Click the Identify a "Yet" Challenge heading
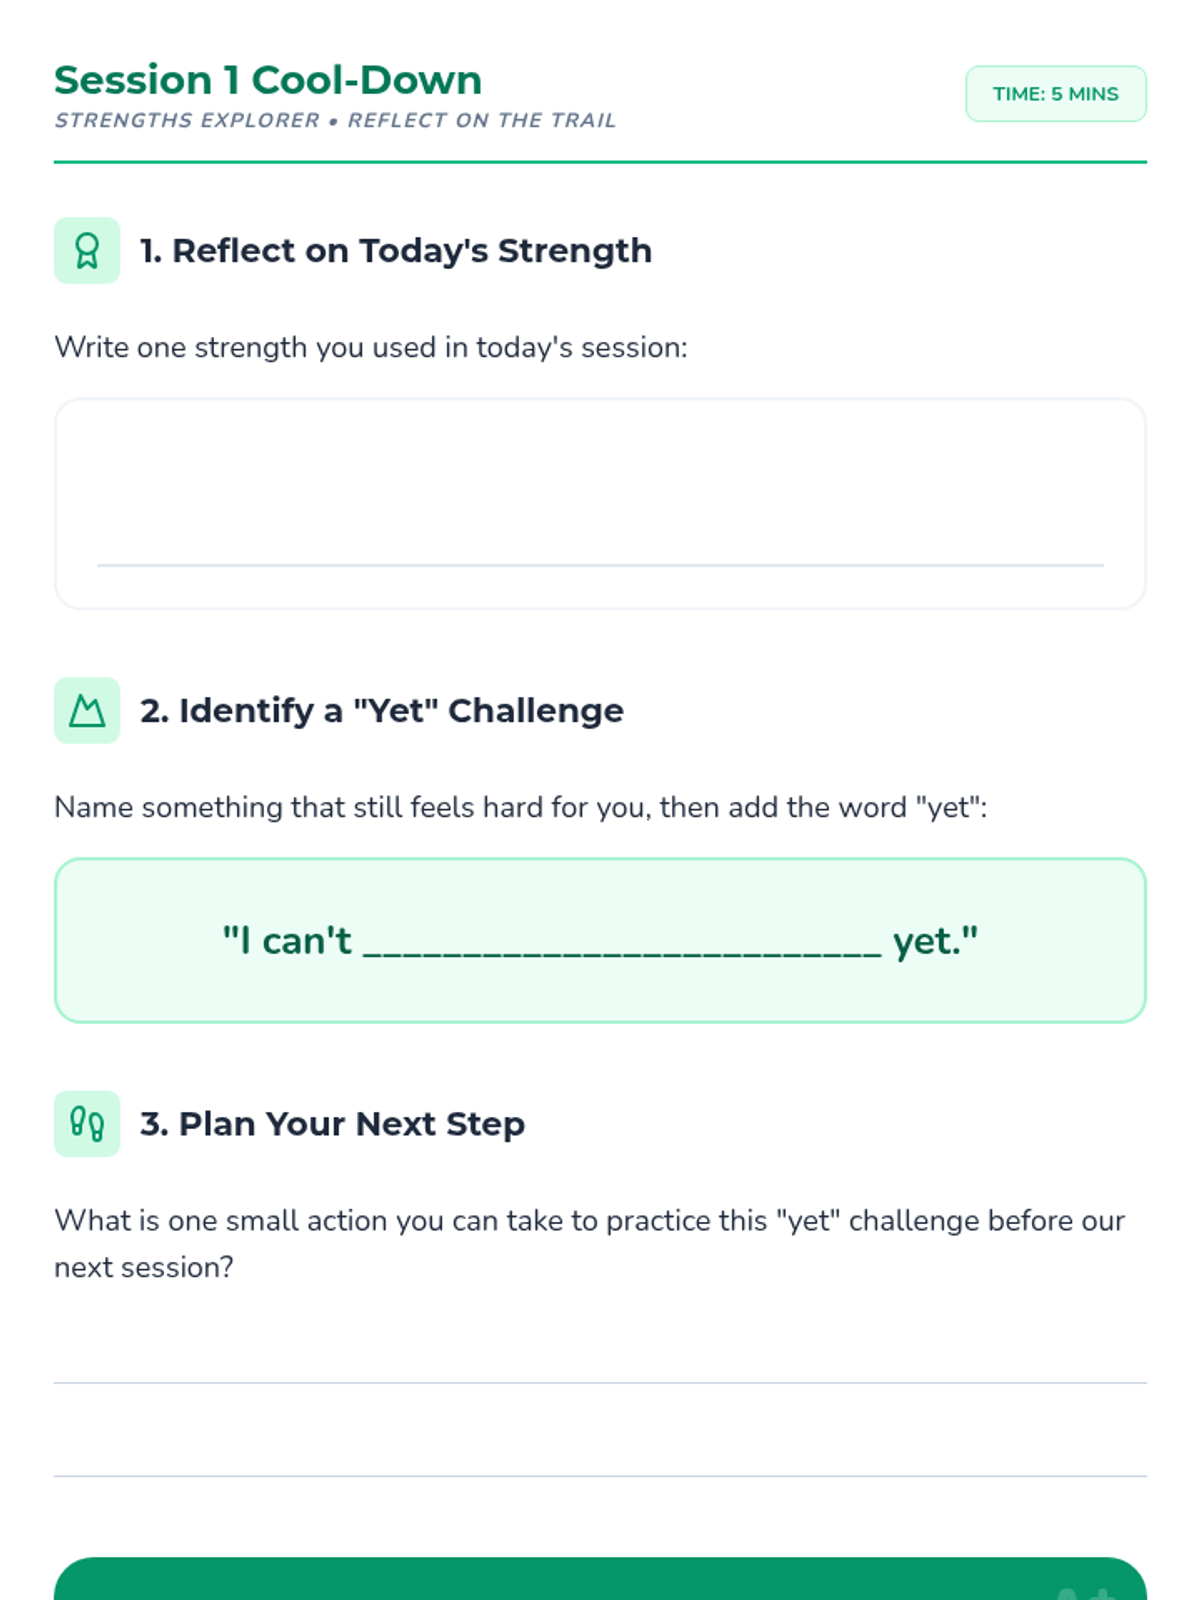Screen dimensions: 1200x1600 (x=381, y=711)
